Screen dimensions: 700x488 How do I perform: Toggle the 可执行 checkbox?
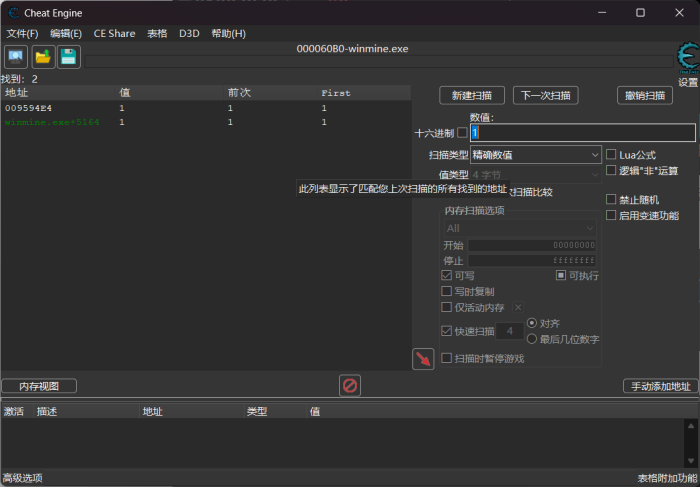pyautogui.click(x=561, y=275)
